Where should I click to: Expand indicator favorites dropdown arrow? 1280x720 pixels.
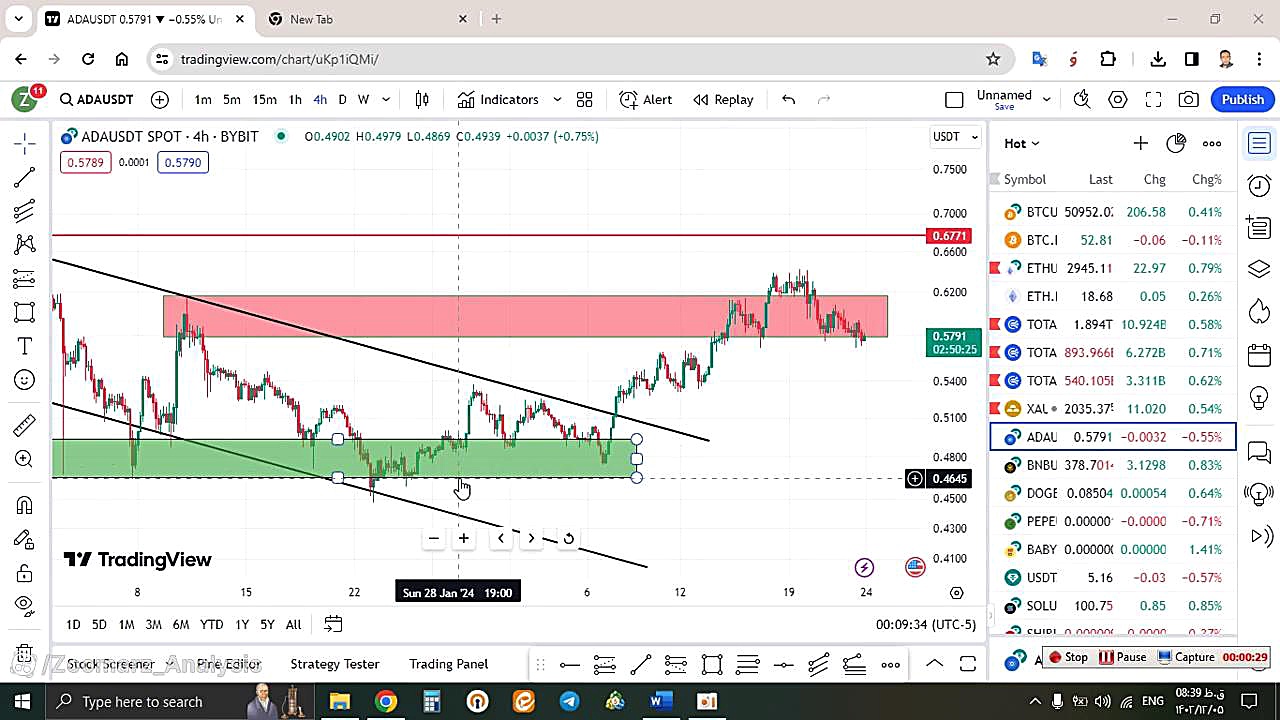(557, 99)
